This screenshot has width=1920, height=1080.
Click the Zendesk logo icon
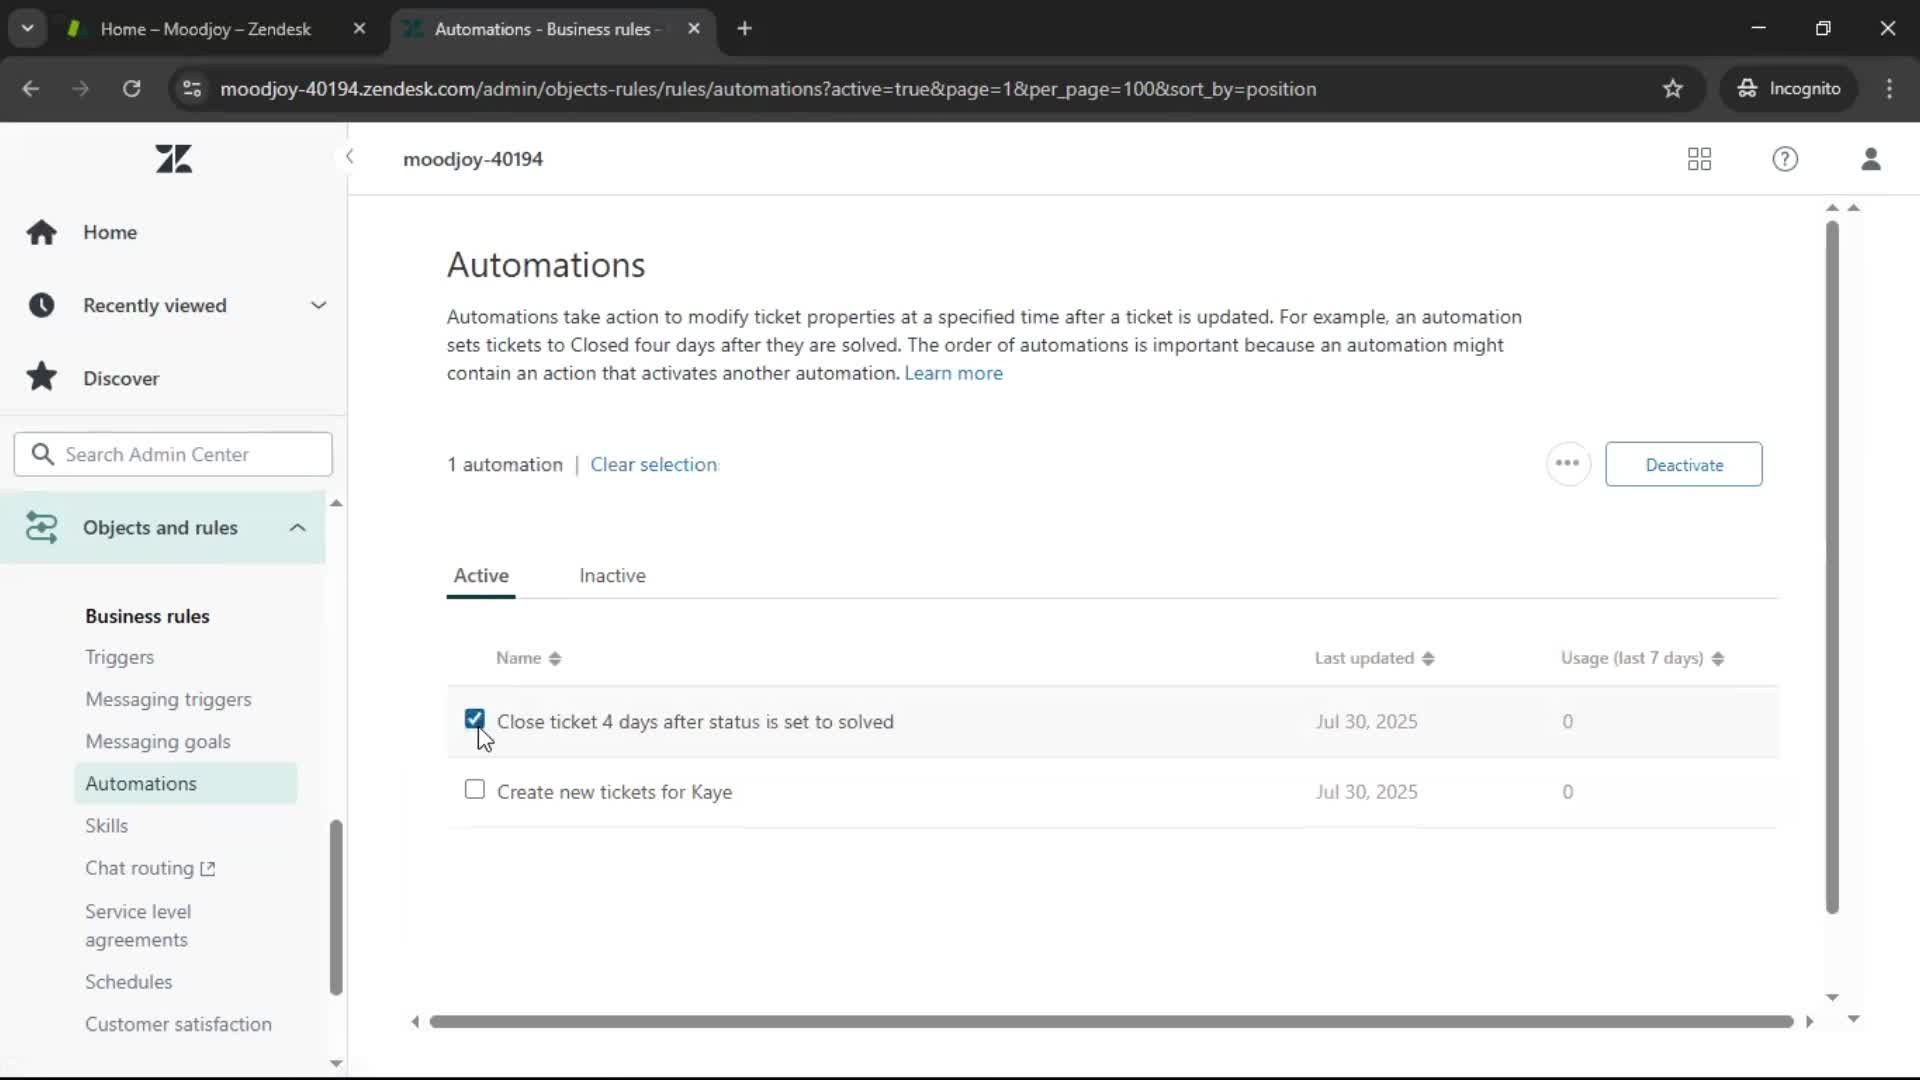click(x=174, y=159)
